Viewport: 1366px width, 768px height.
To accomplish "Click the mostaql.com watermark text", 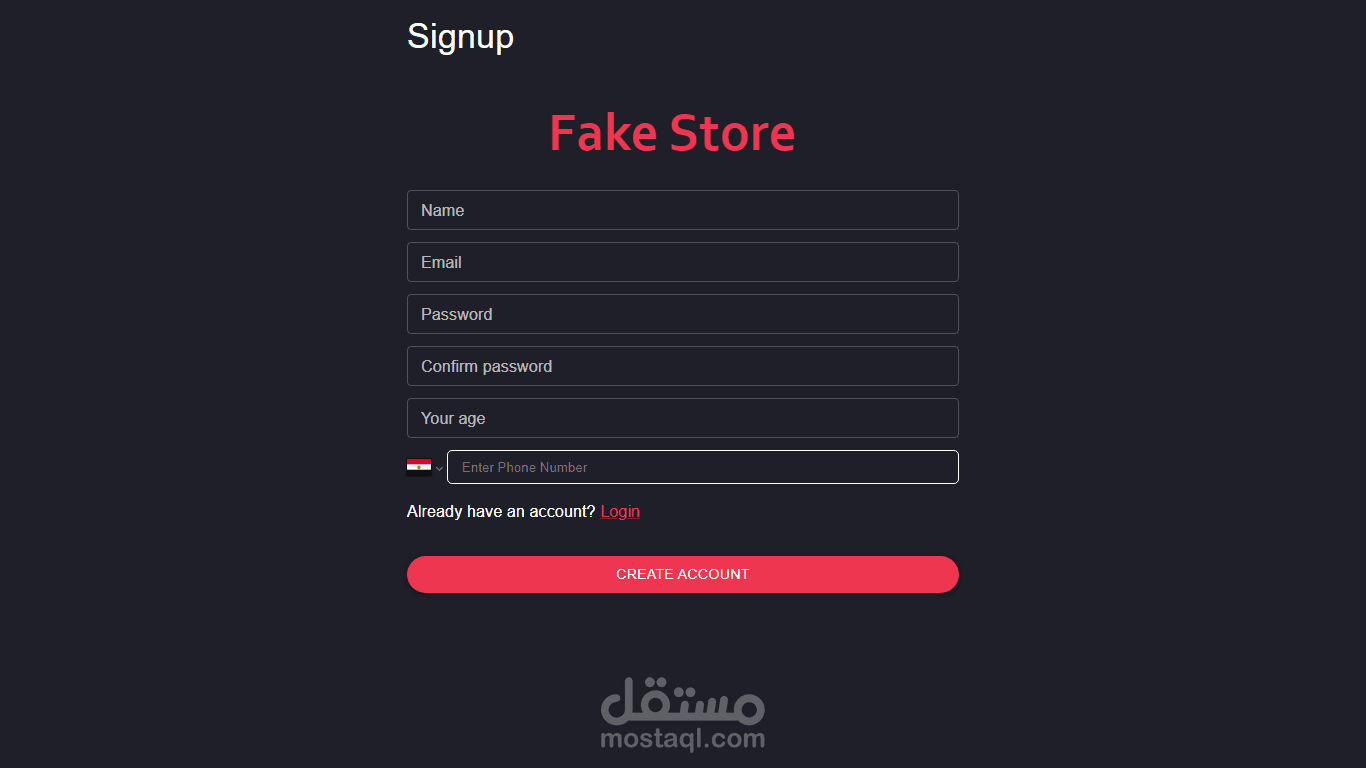I will click(x=683, y=739).
